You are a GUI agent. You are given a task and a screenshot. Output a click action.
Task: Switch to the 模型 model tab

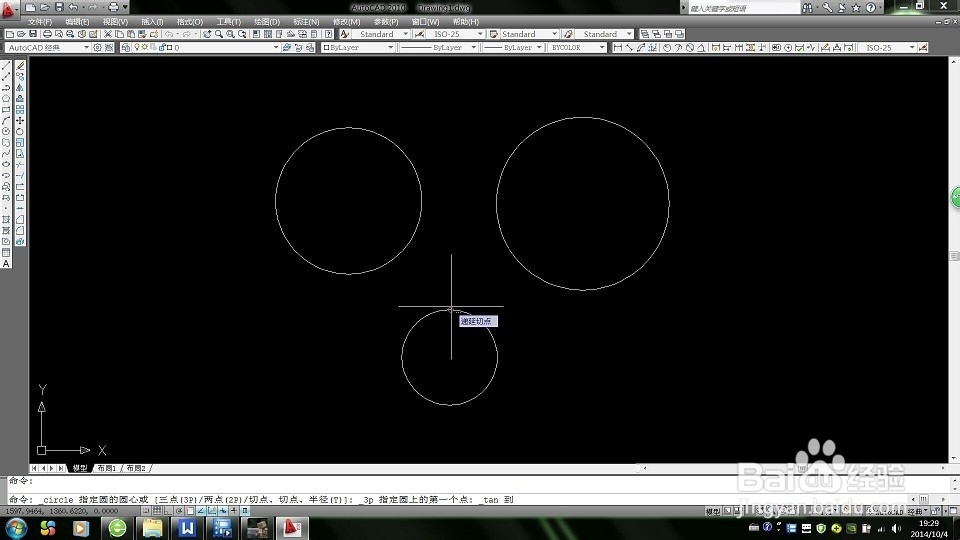[x=80, y=468]
